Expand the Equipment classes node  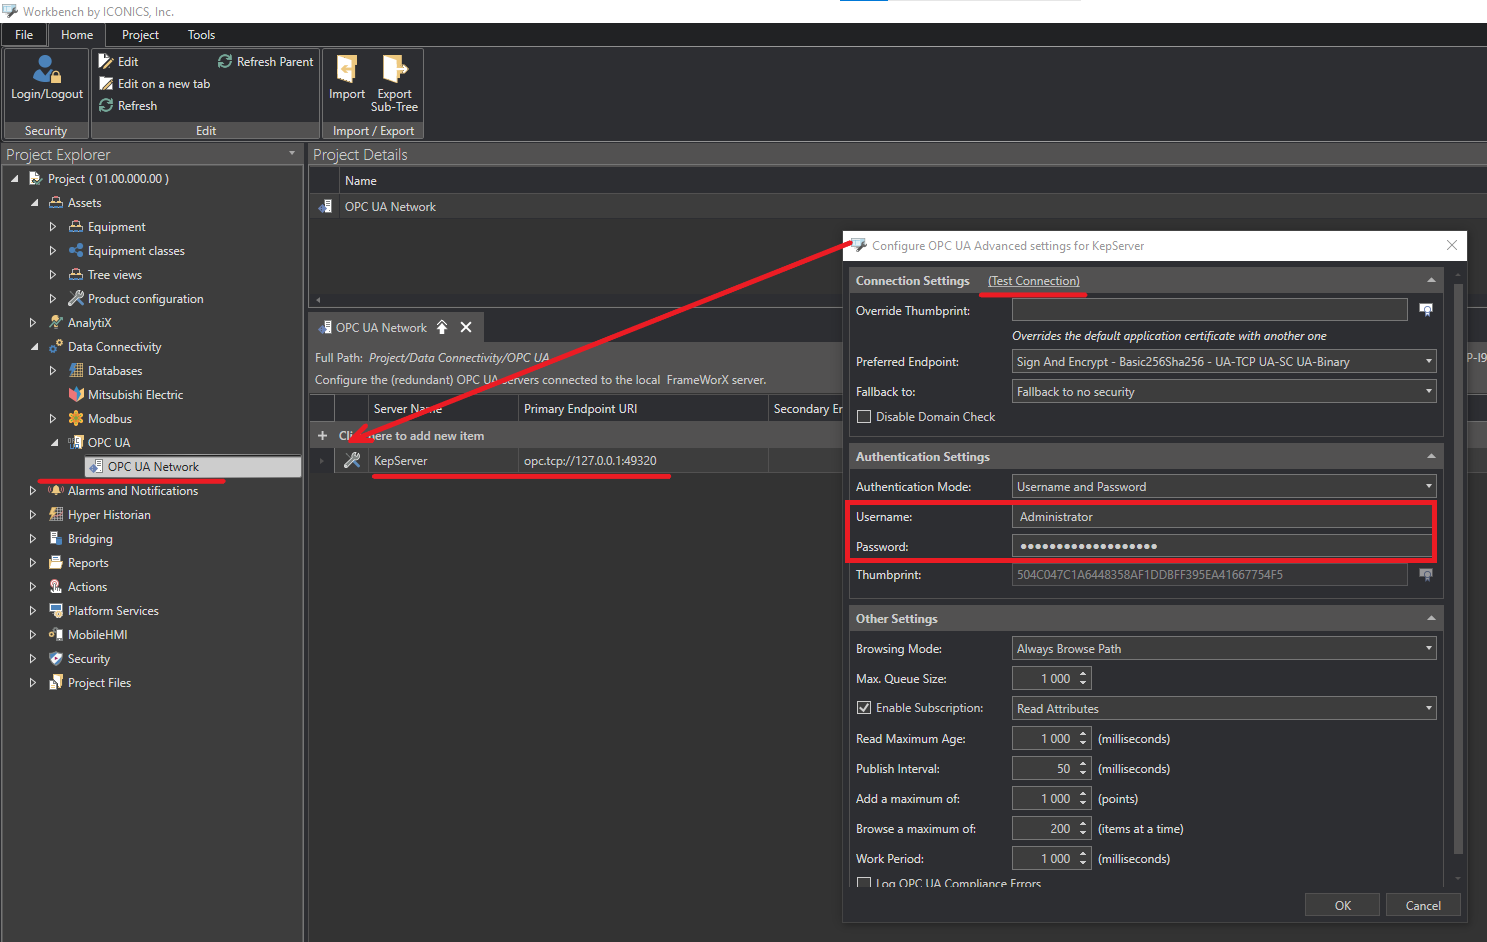[53, 251]
